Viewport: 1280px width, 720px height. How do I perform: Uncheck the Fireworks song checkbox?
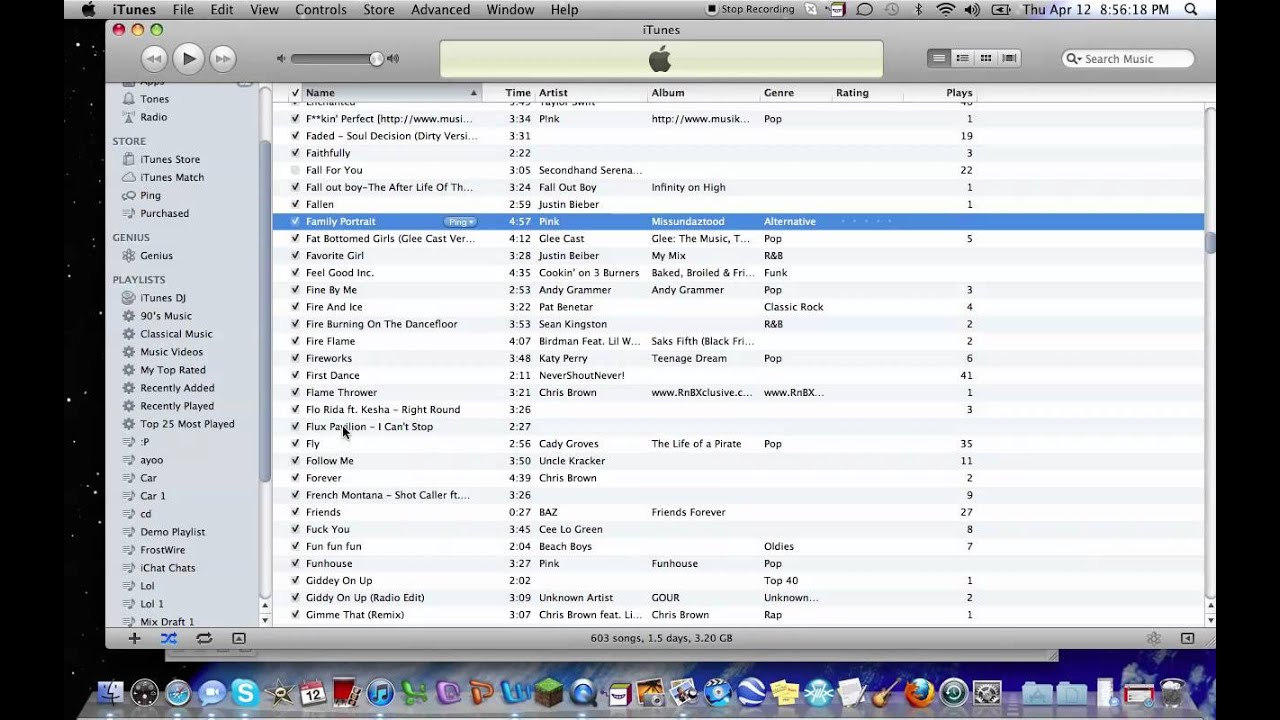click(x=295, y=358)
